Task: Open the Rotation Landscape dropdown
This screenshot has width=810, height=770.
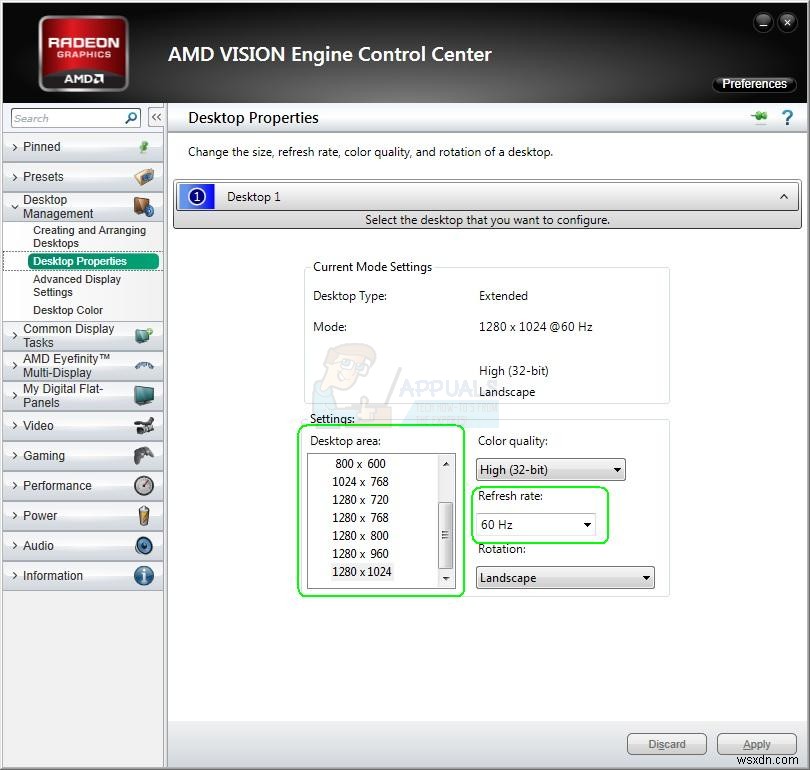Action: click(565, 577)
